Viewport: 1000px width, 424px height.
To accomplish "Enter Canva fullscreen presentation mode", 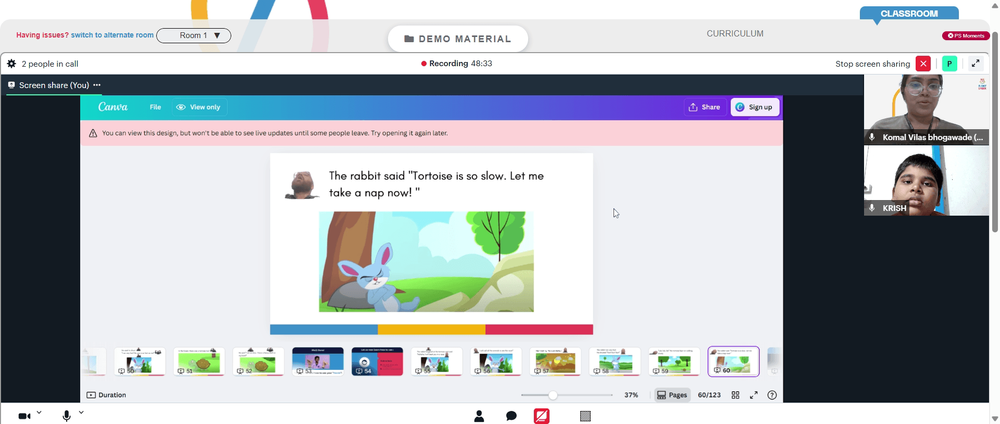I will [x=754, y=395].
